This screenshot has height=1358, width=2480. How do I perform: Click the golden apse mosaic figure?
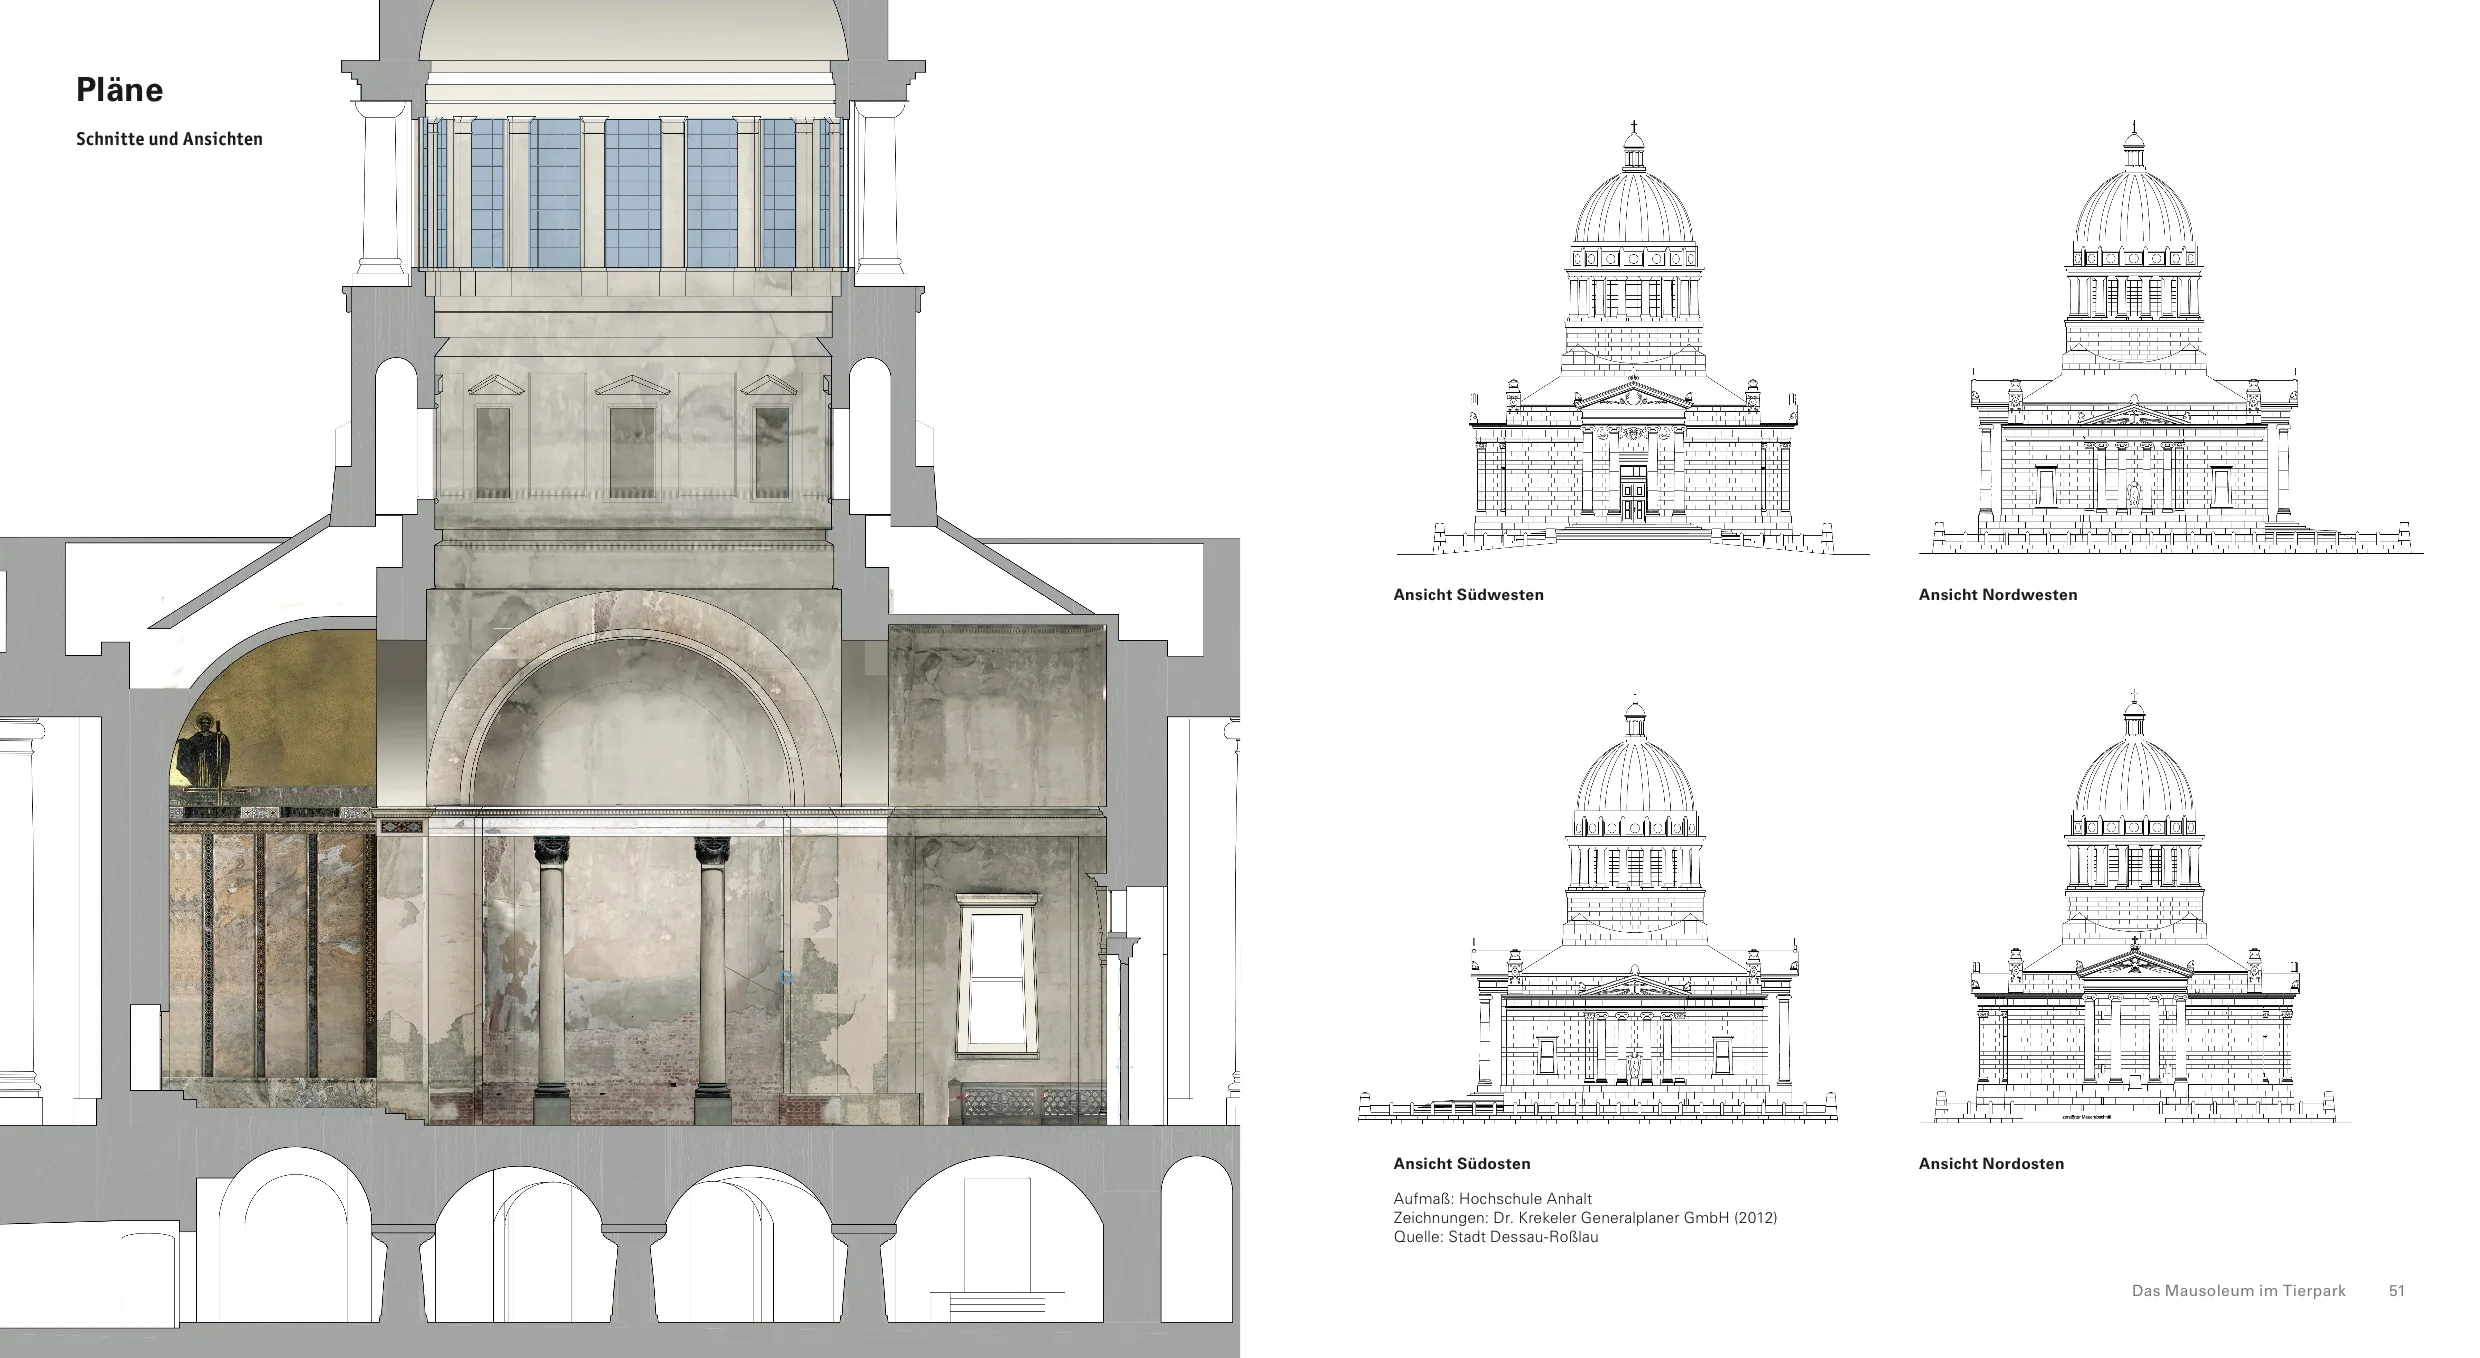(x=205, y=750)
